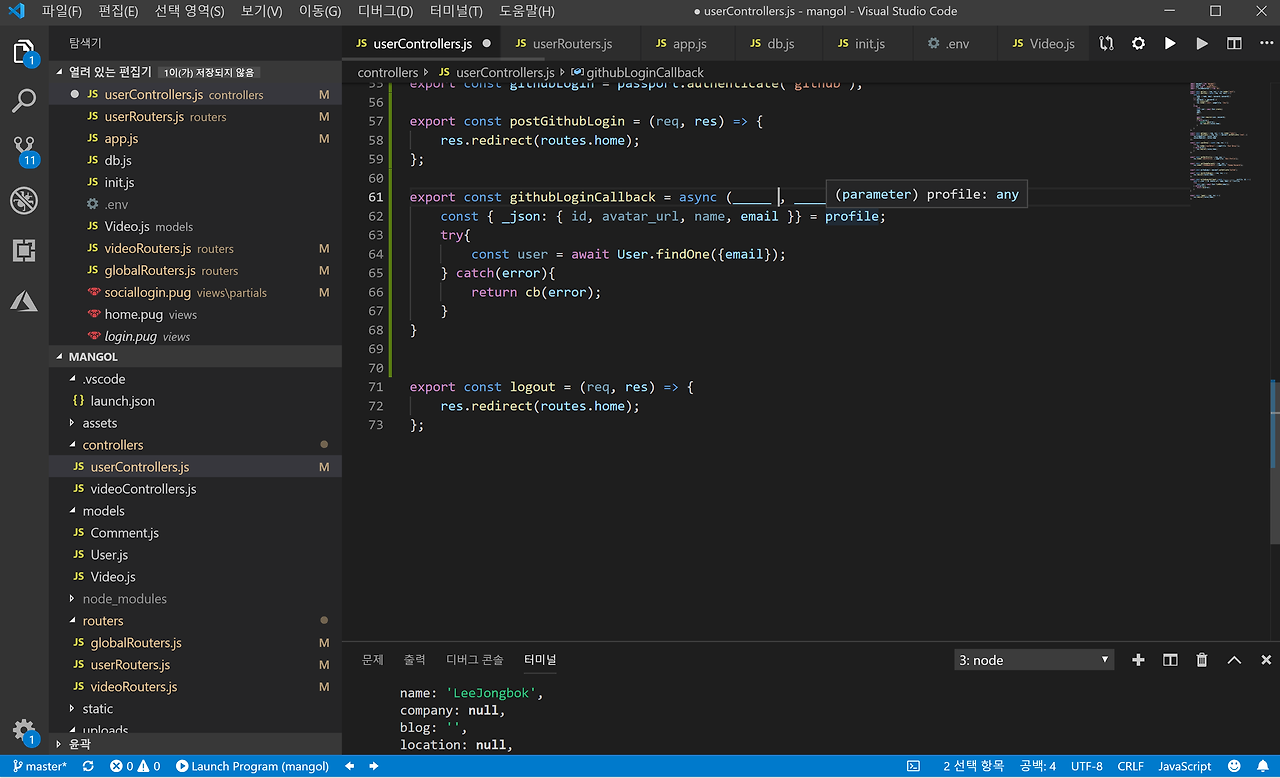Image resolution: width=1280 pixels, height=778 pixels.
Task: Collapse the controllers folder
Action: point(112,445)
